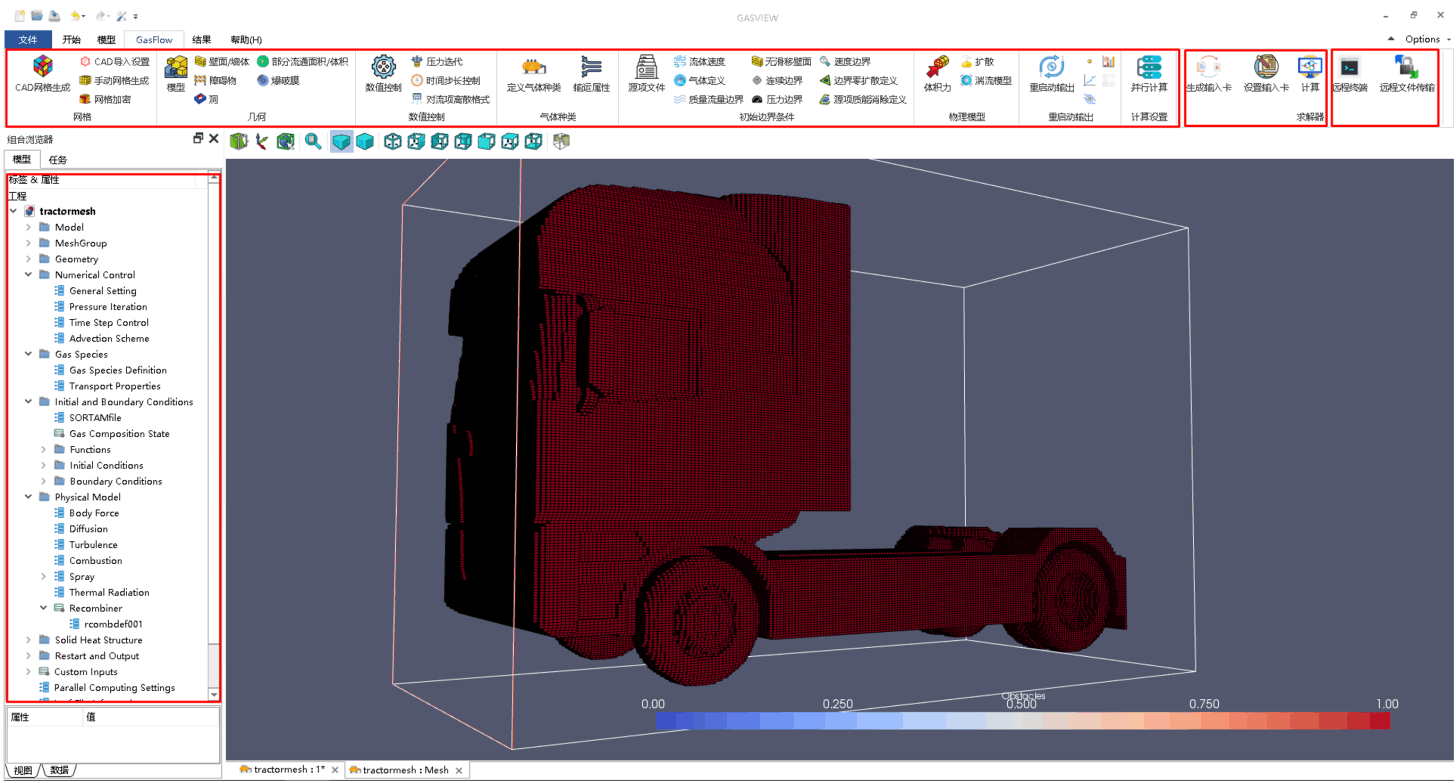
Task: Open 时间步长控制 settings
Action: click(x=445, y=81)
